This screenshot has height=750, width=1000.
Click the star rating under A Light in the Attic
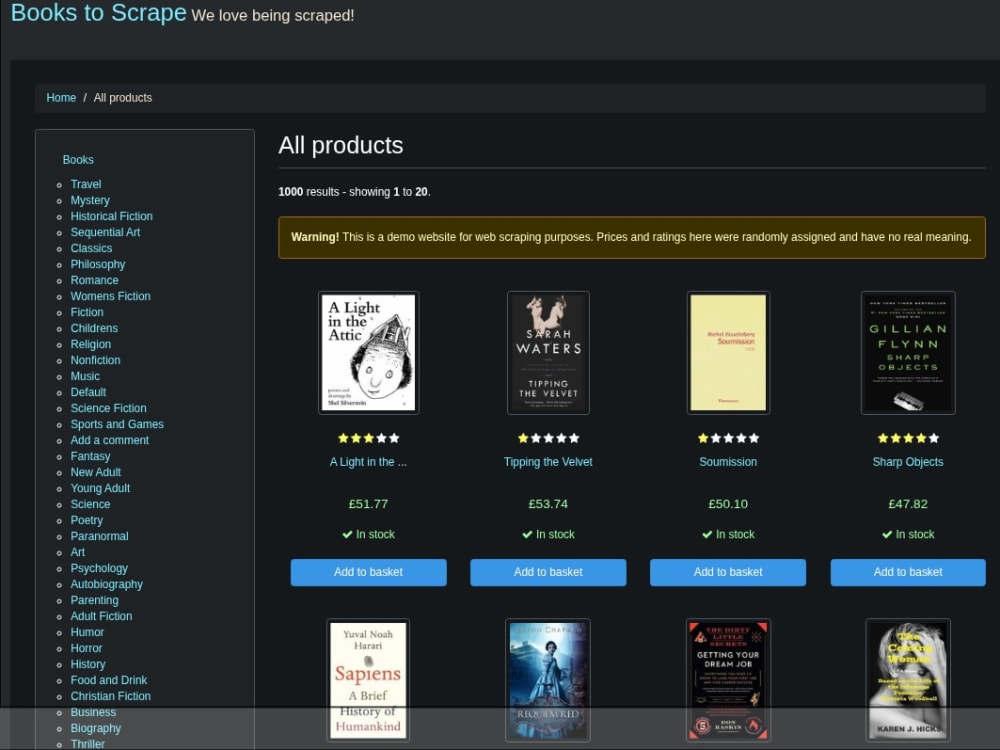click(369, 438)
